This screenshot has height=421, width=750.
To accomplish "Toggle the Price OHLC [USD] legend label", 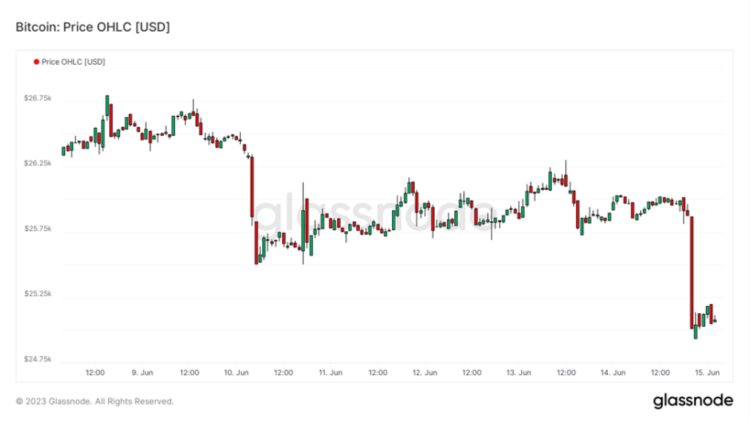I will 73,62.
